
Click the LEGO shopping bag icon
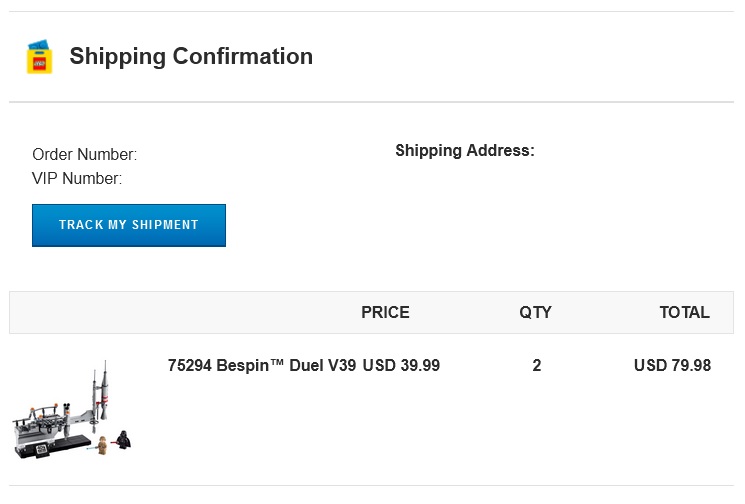[x=39, y=57]
